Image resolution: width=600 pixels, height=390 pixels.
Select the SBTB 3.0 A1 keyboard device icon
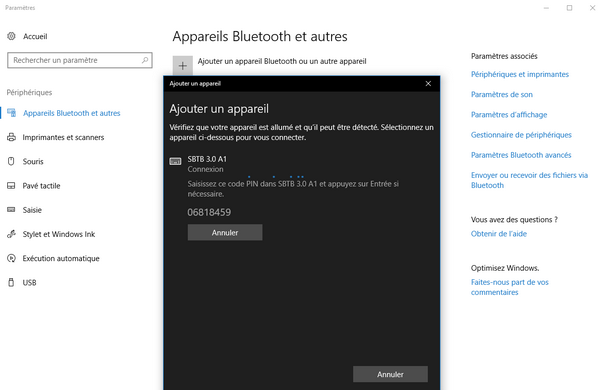click(175, 161)
